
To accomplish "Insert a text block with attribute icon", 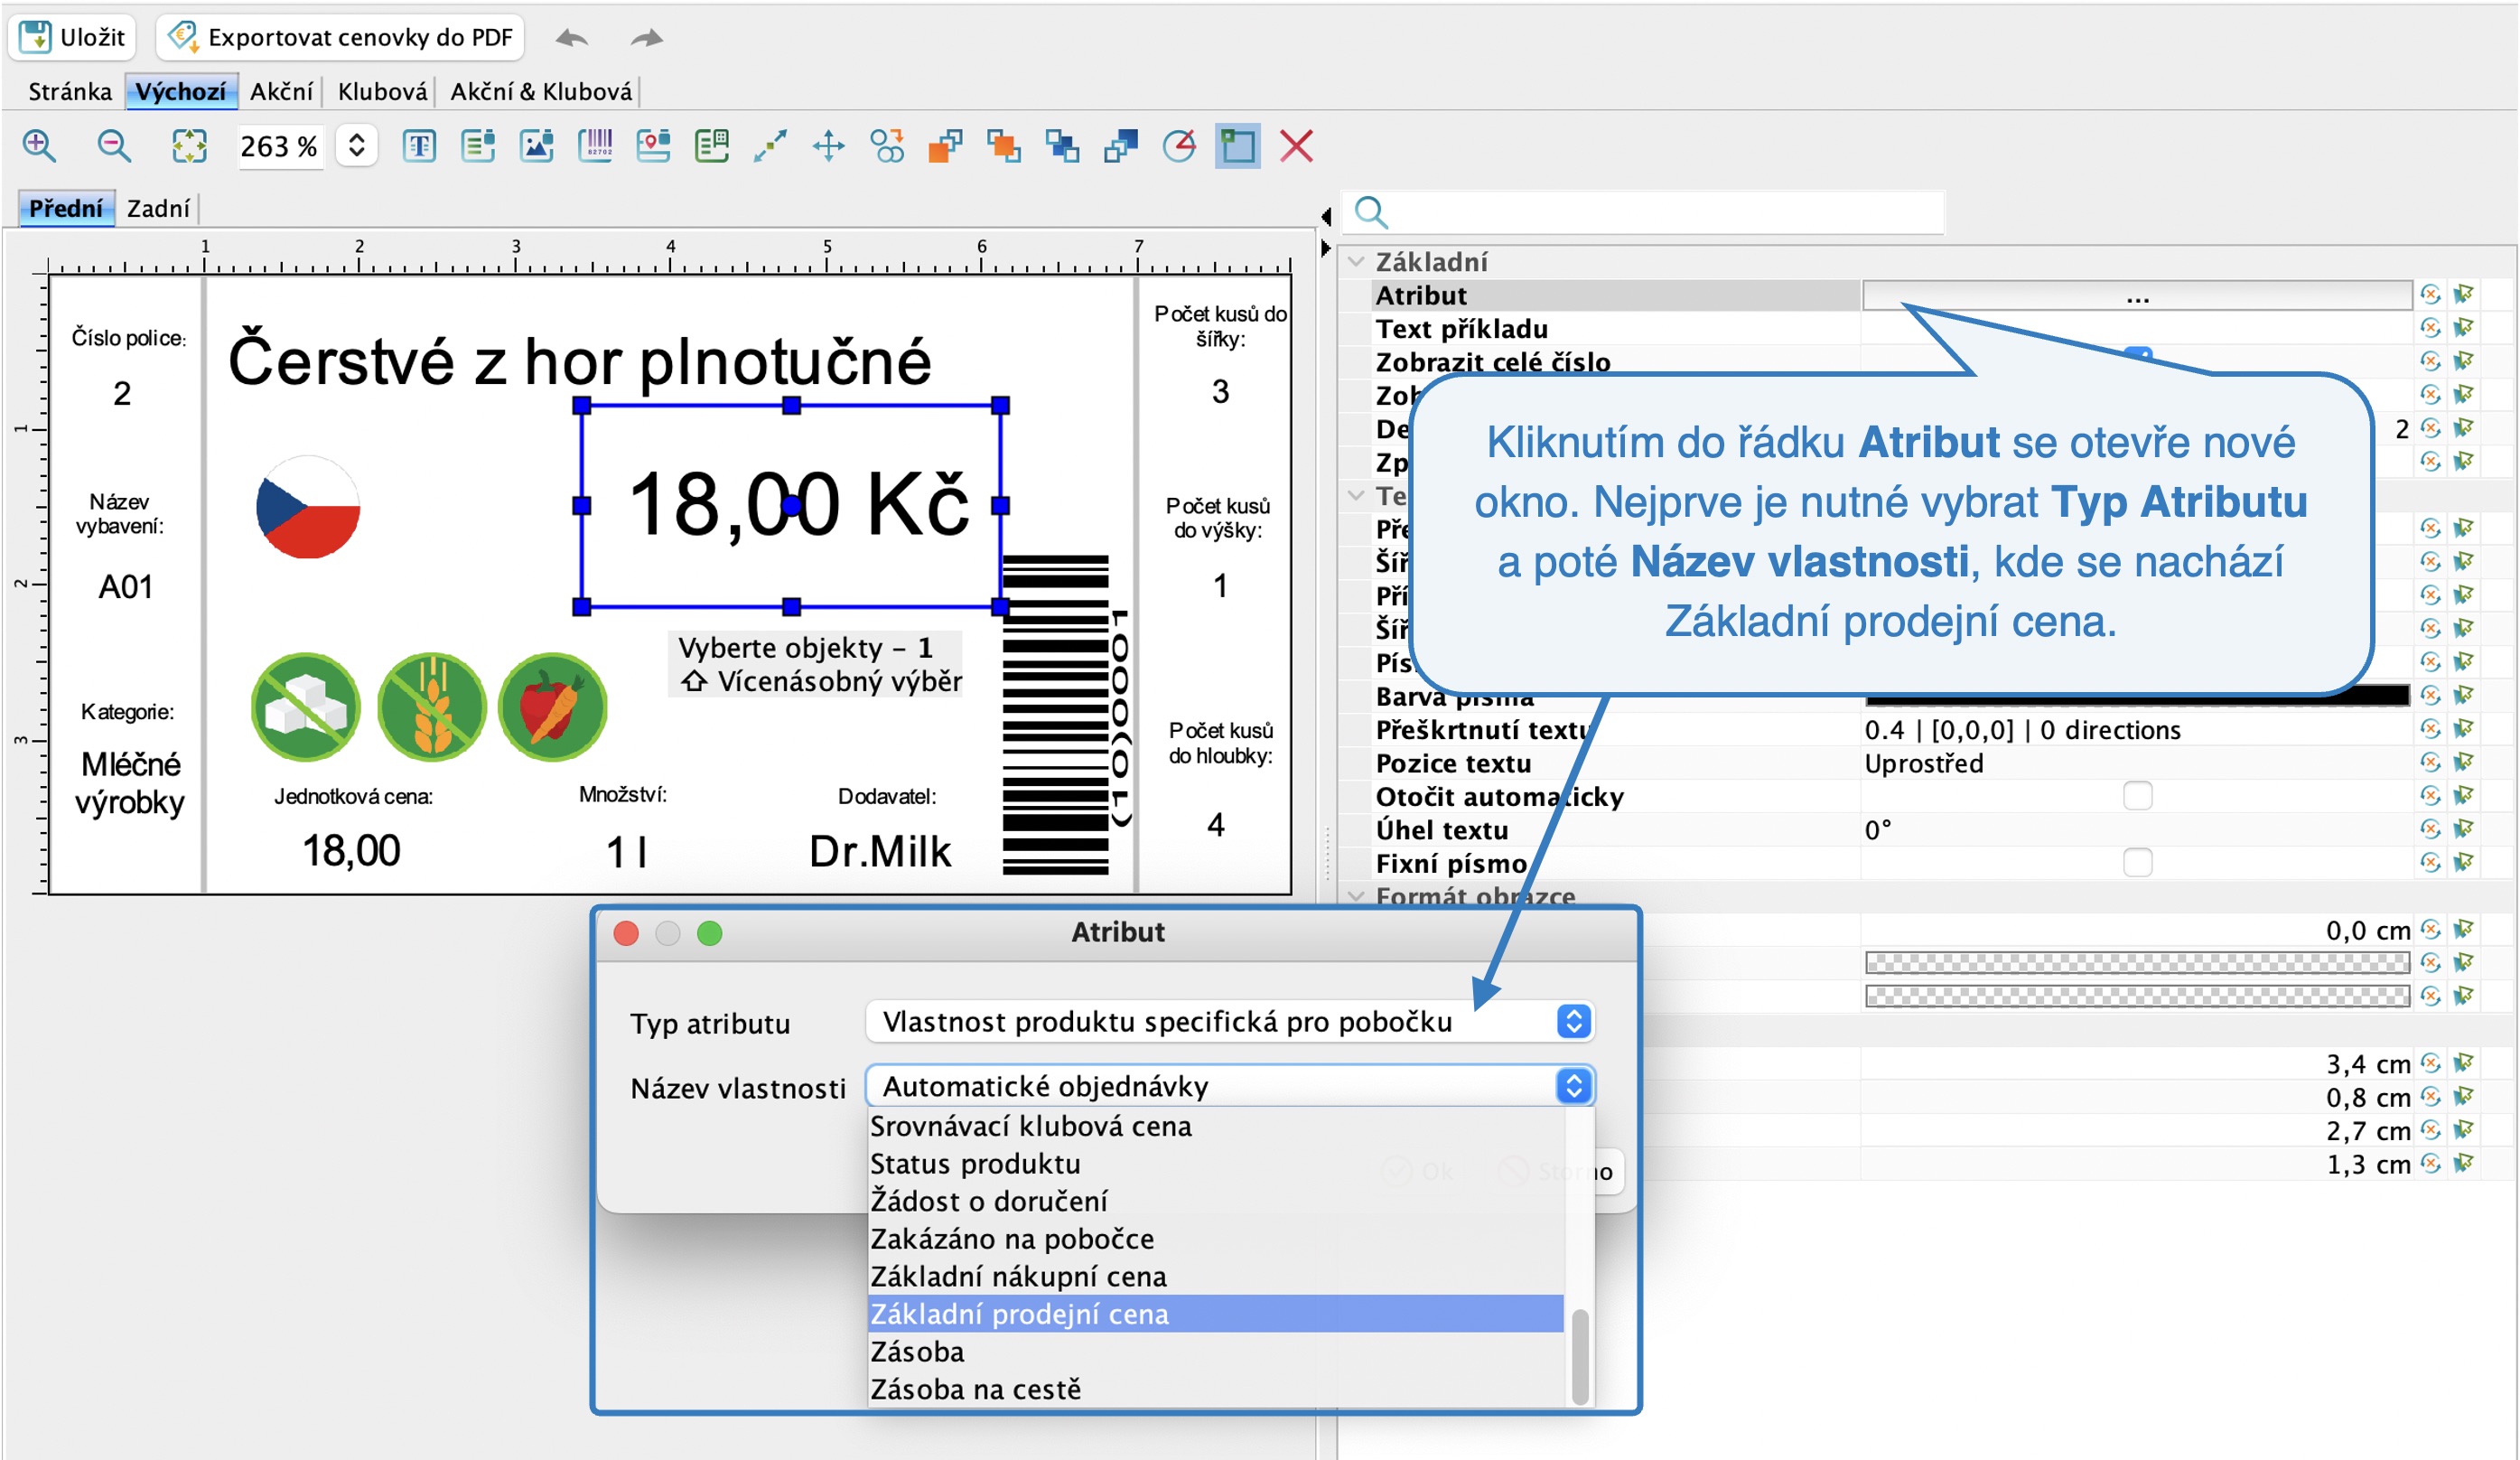I will coord(478,146).
